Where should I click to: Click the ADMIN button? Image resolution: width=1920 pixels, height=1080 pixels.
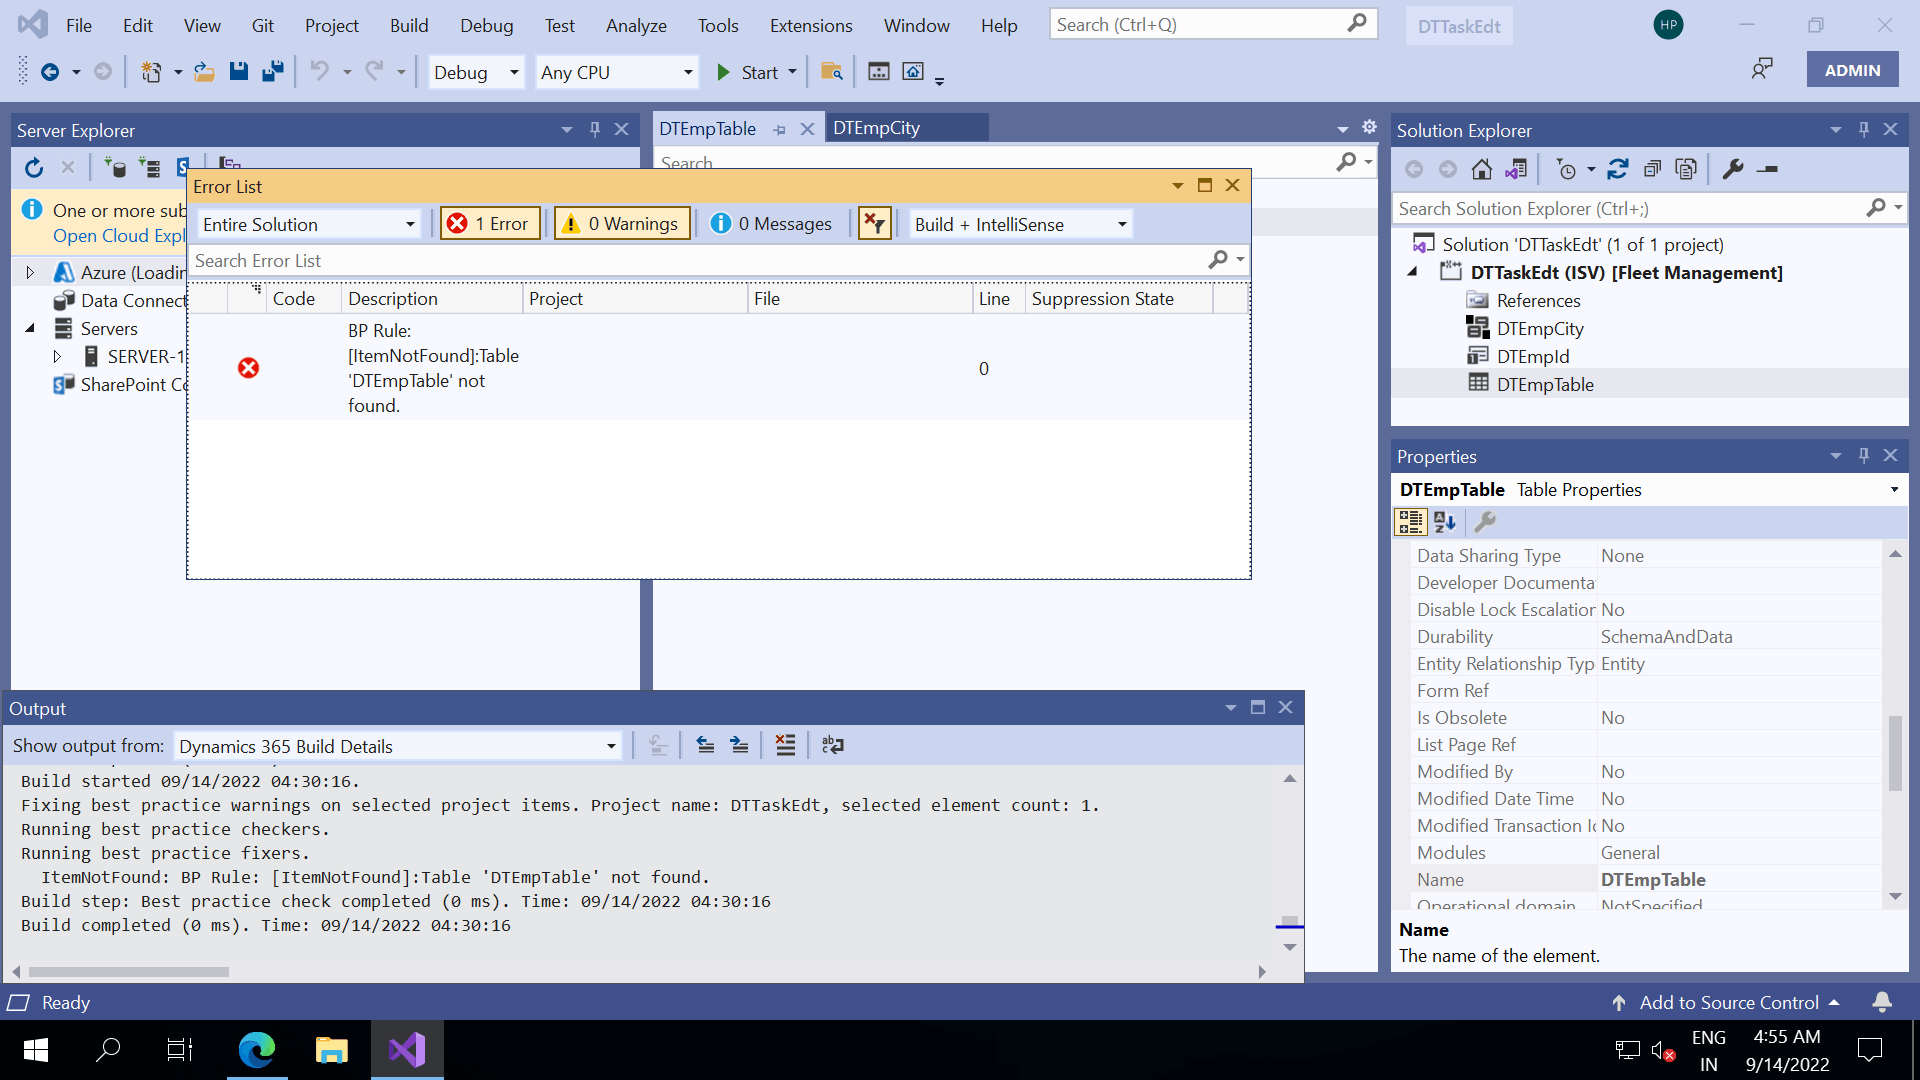[x=1852, y=70]
